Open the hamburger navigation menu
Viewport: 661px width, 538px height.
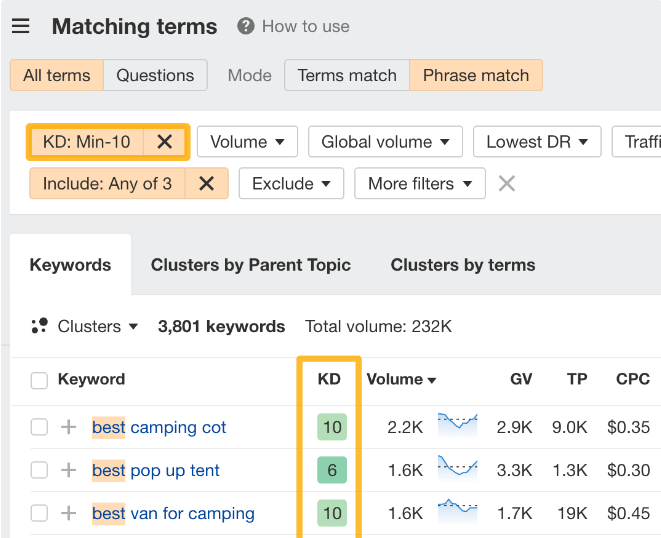click(20, 27)
